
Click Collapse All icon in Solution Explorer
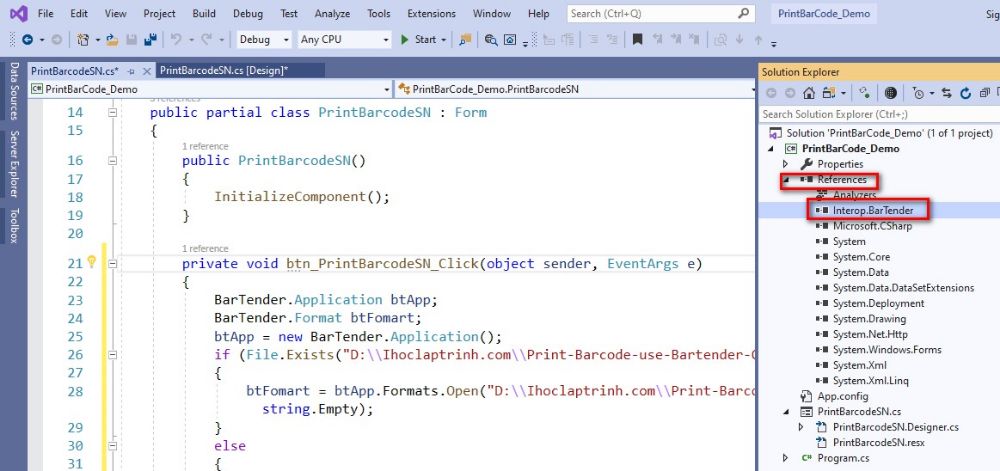coord(985,93)
